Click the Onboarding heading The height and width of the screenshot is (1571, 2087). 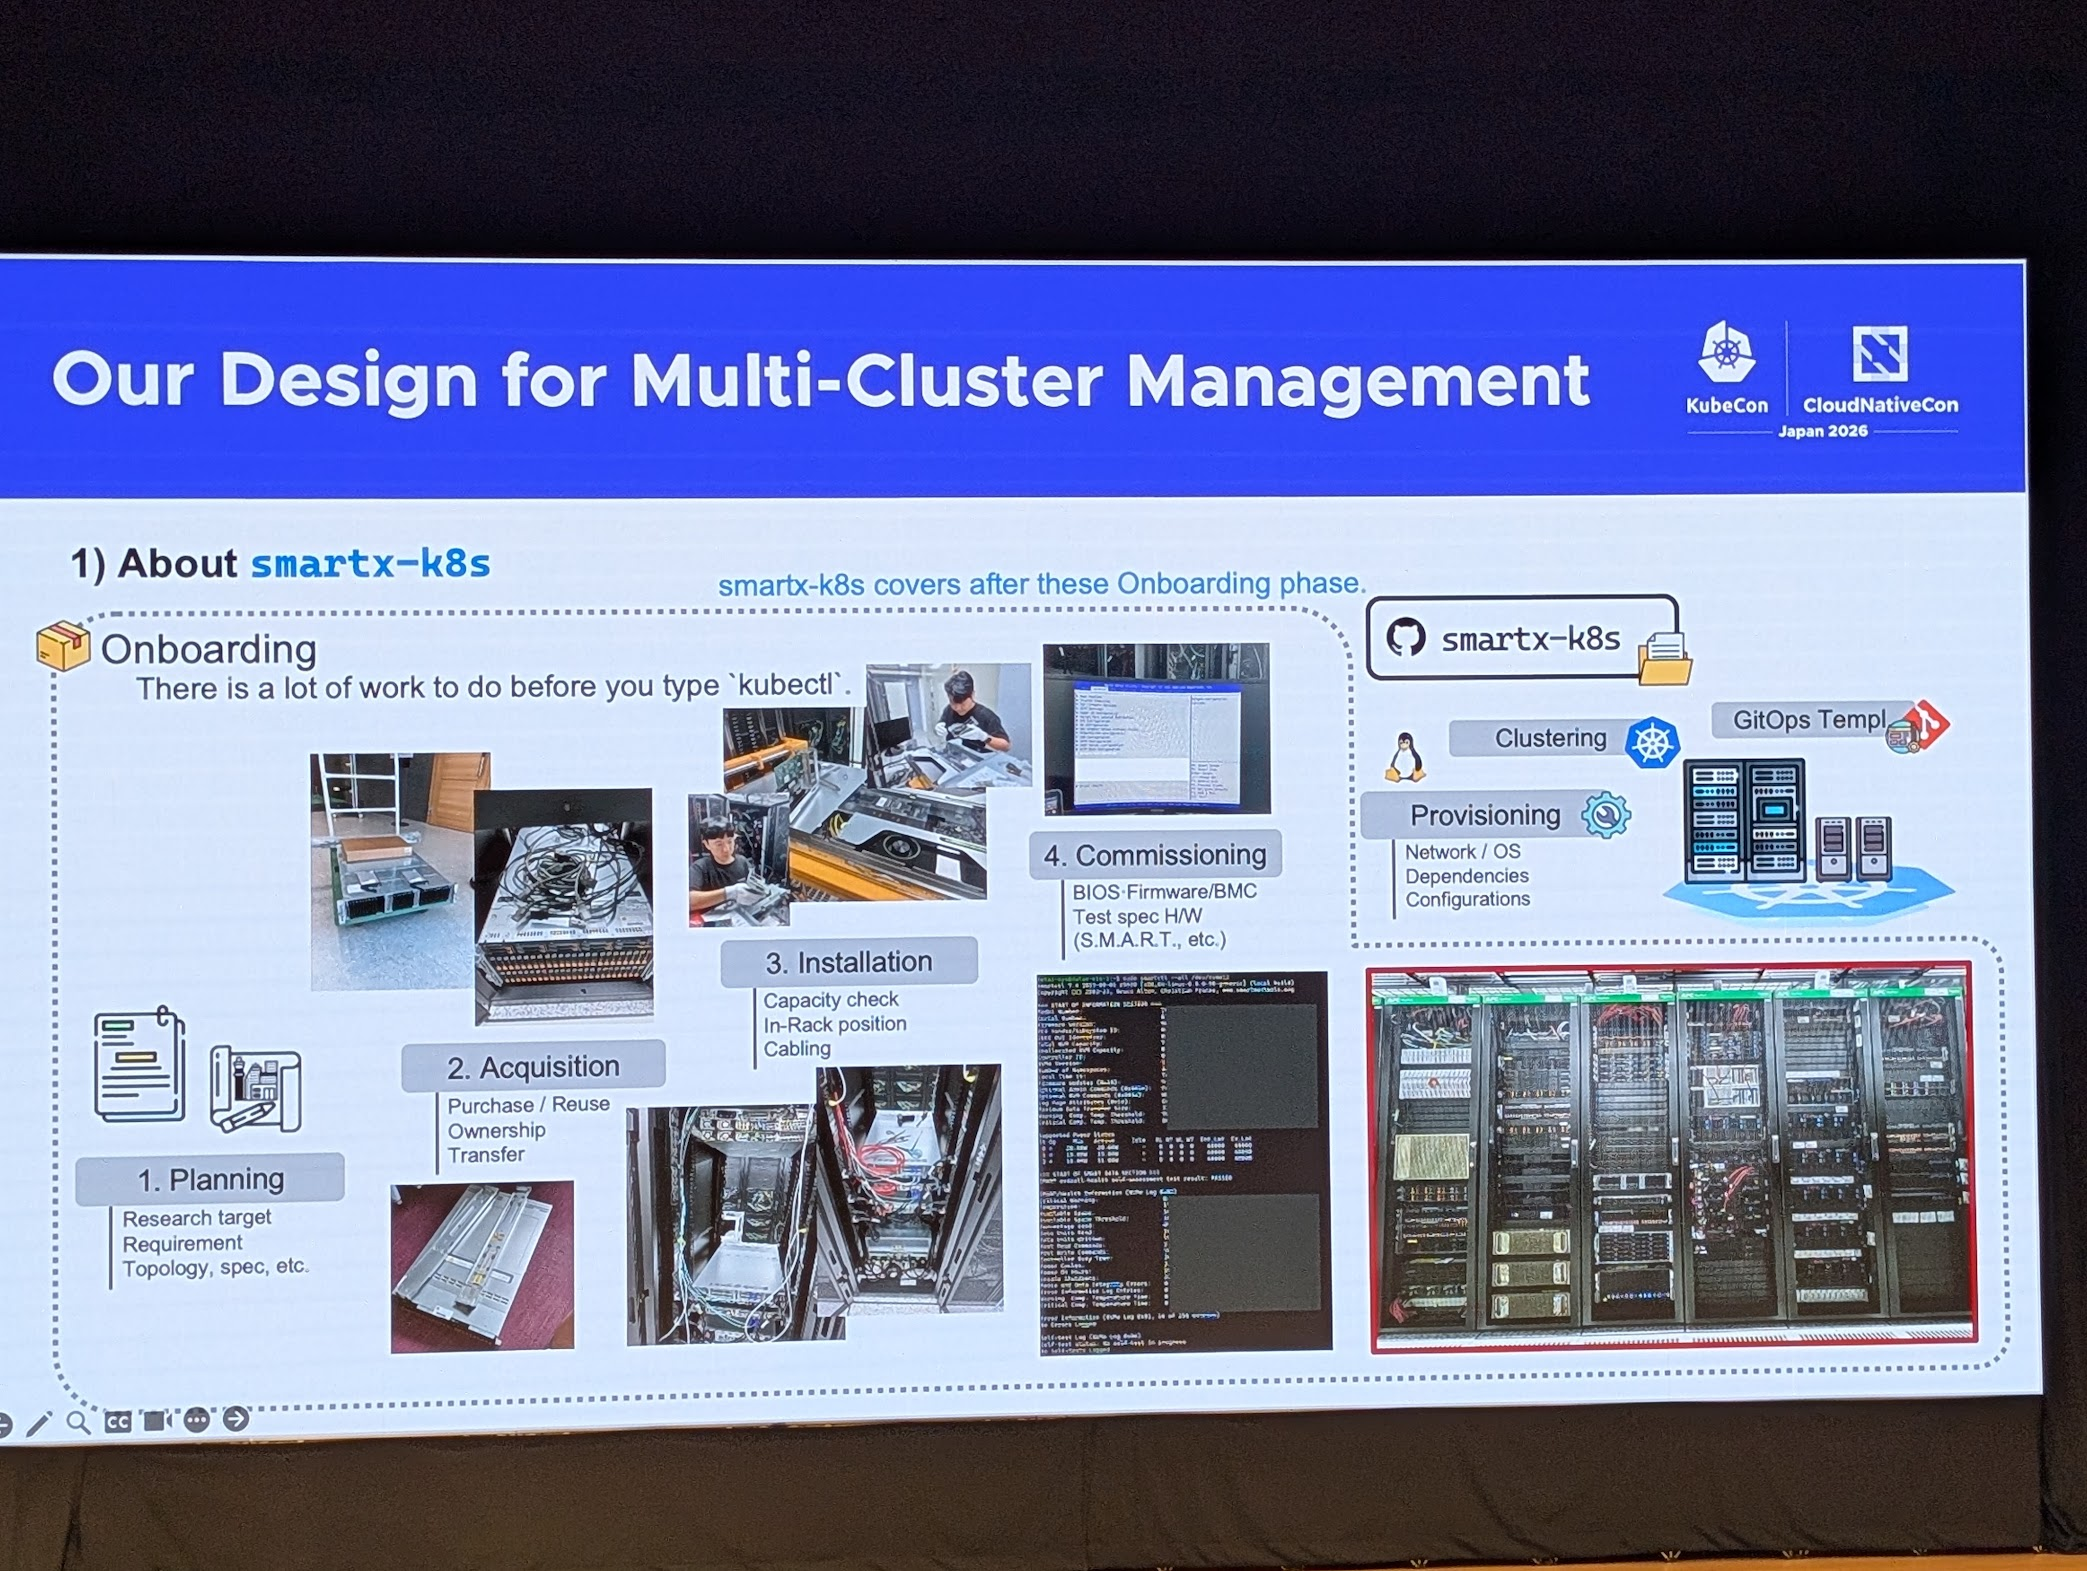pyautogui.click(x=209, y=649)
